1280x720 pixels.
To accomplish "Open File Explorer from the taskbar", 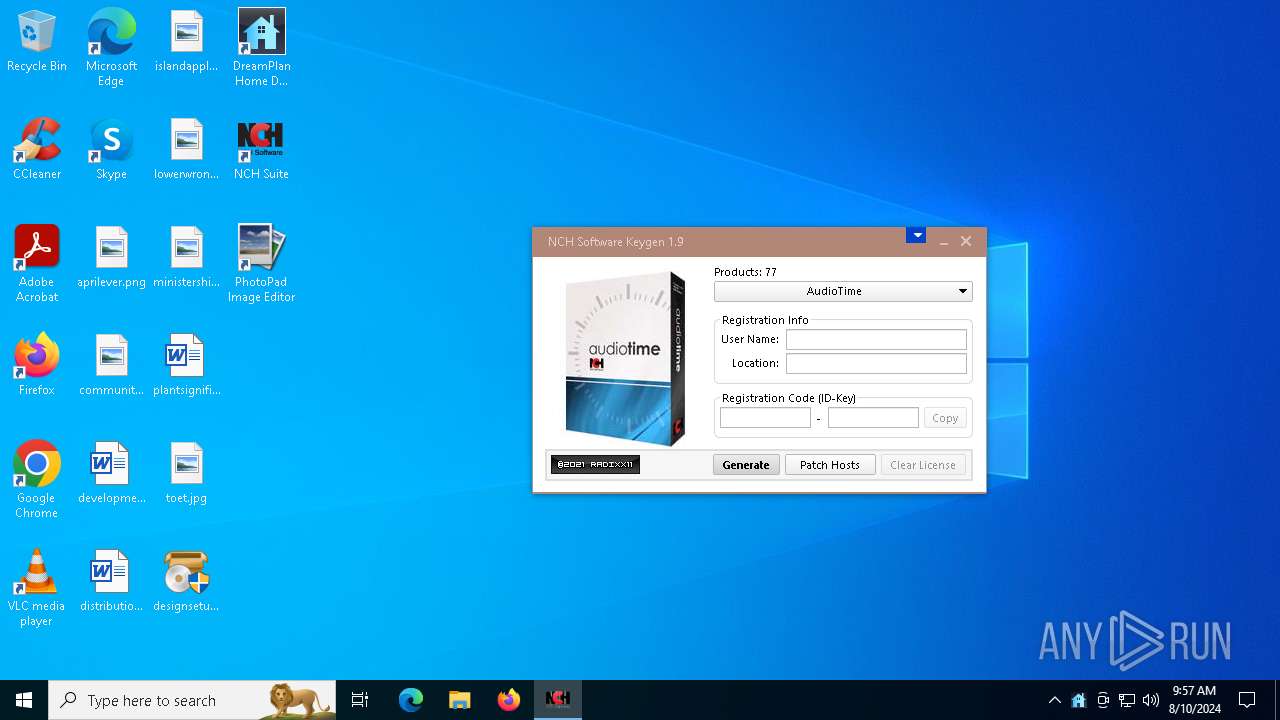I will point(459,700).
